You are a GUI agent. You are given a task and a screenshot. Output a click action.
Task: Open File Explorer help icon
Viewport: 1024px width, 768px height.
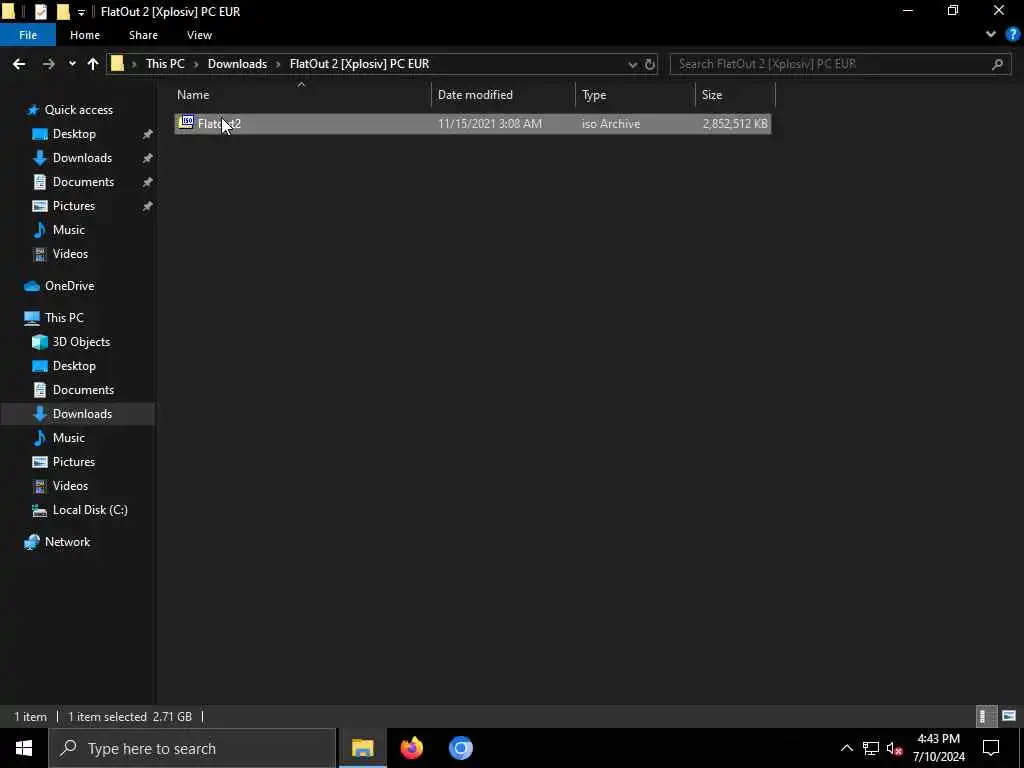coord(1013,35)
